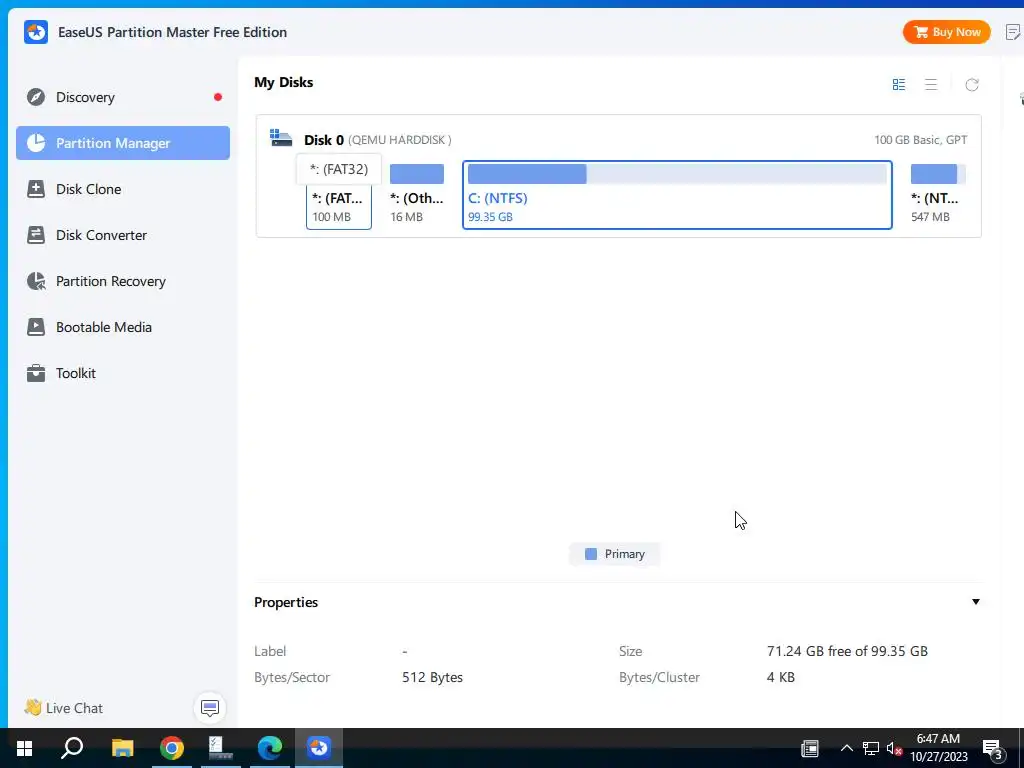The width and height of the screenshot is (1024, 768).
Task: Click the Disk Clone icon
Action: 36,189
